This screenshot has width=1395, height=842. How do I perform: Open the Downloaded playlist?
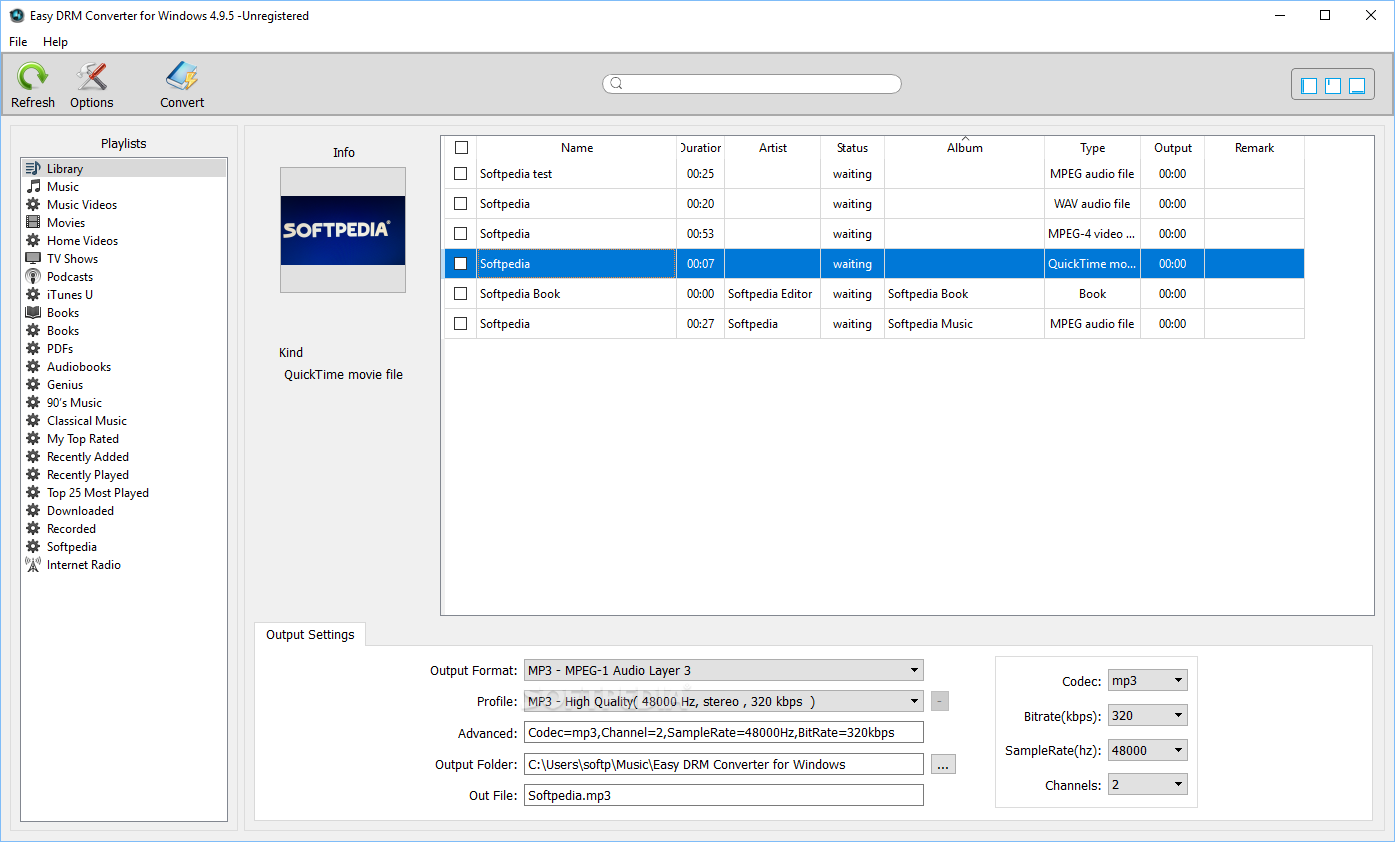(x=80, y=511)
